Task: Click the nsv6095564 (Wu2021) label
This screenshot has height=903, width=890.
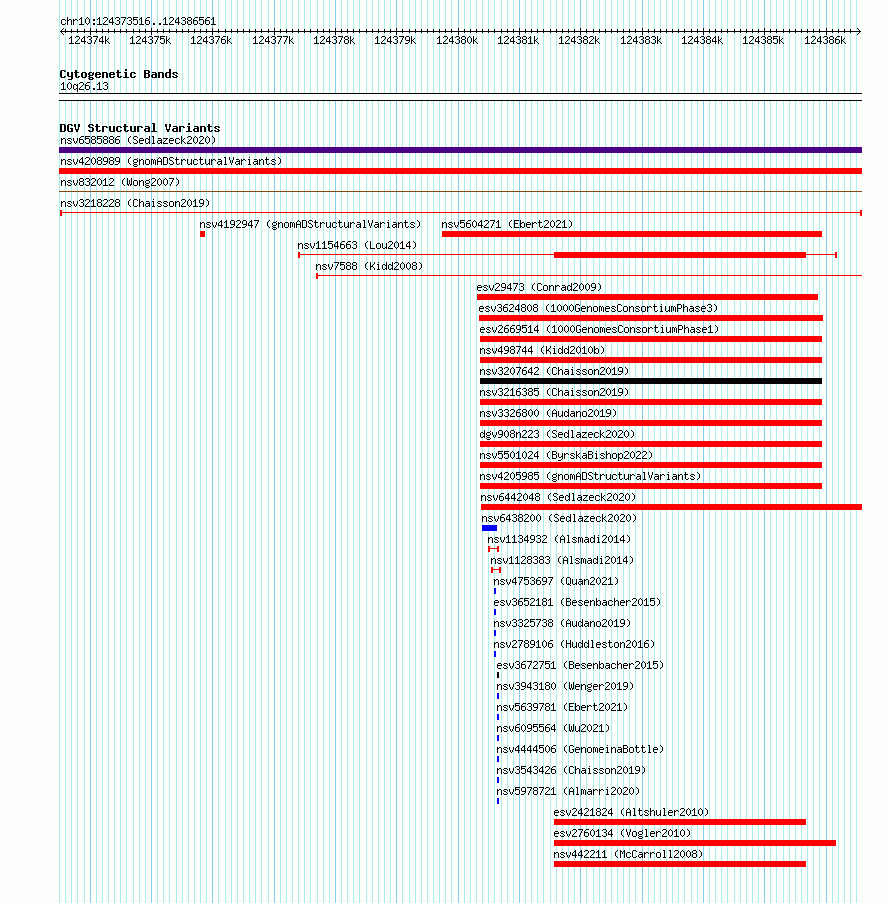Action: [x=553, y=729]
